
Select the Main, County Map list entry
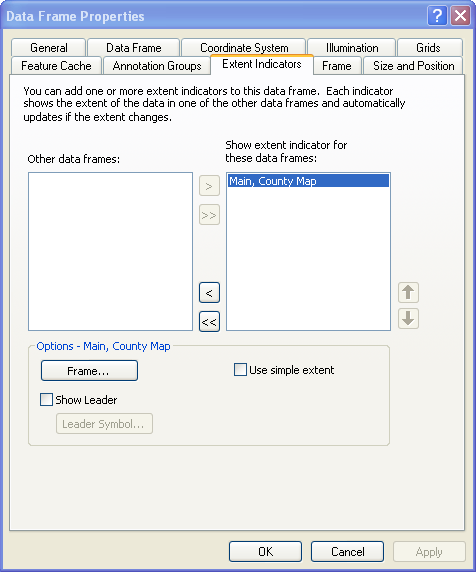(x=309, y=181)
